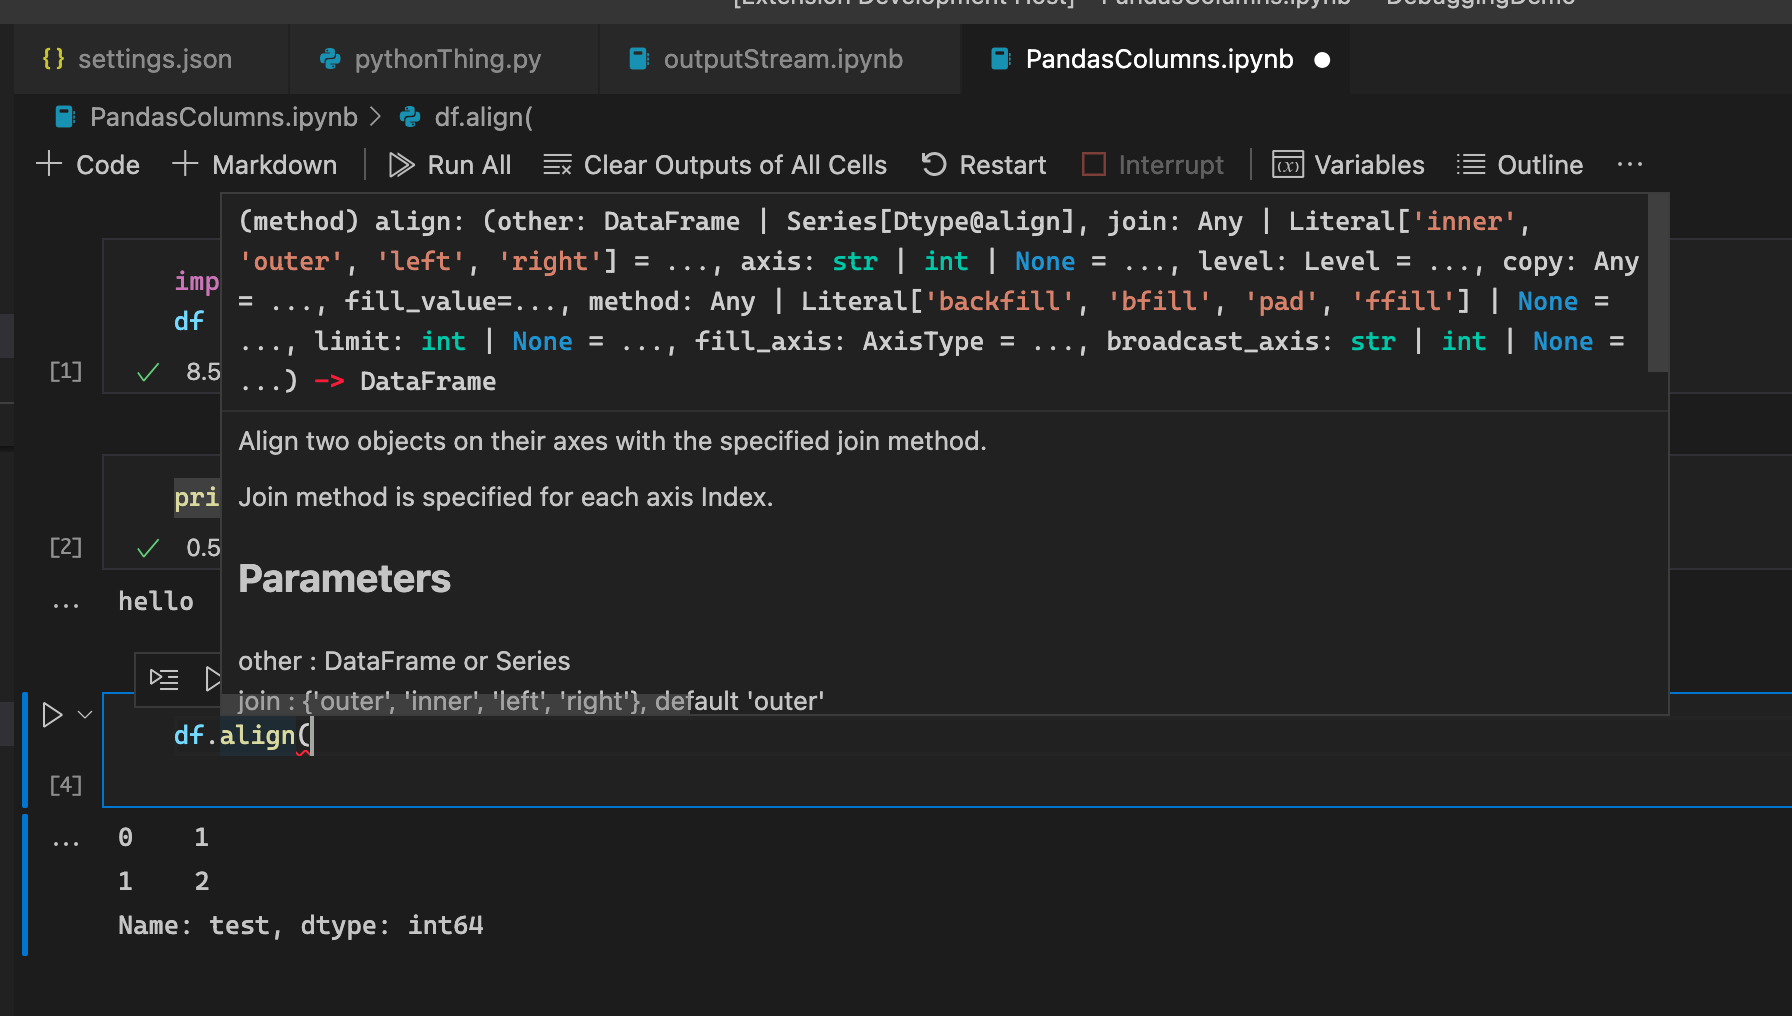
Task: Expand the collapsed output above hello
Action: (x=66, y=601)
